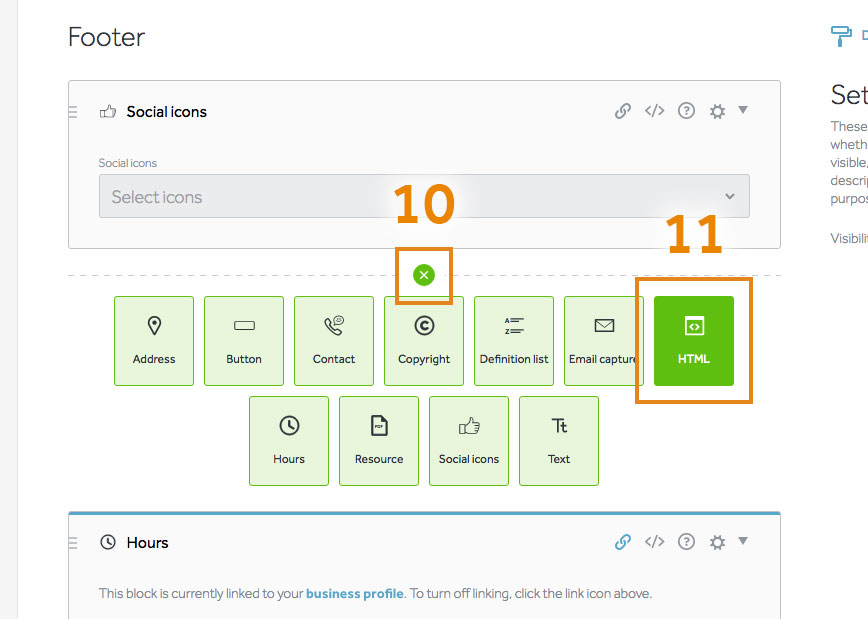Grab the Social icons drag handle
Image resolution: width=868 pixels, height=619 pixels.
coord(73,112)
